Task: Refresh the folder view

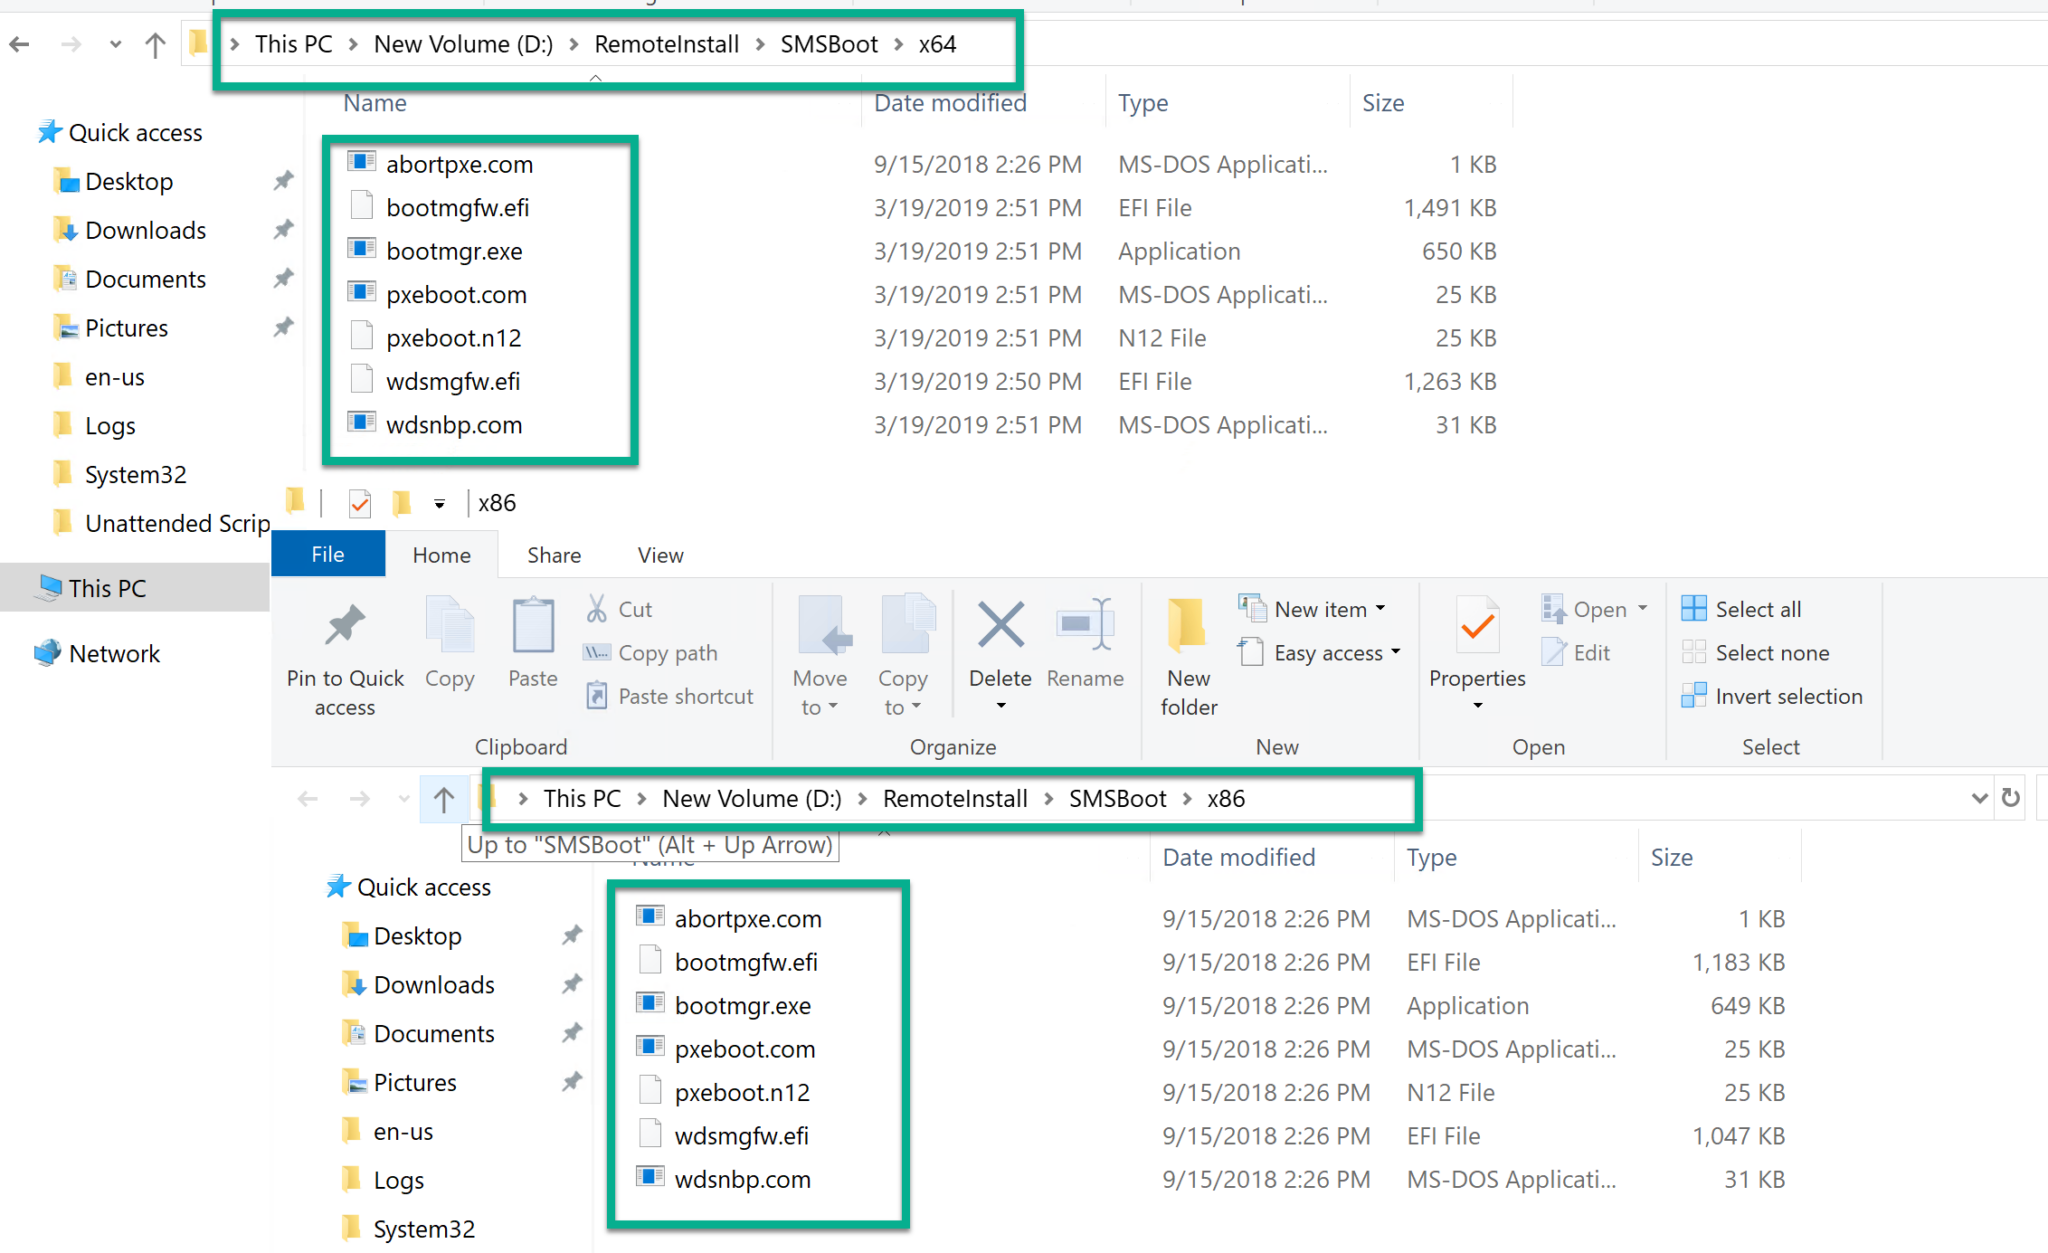Action: click(x=2012, y=798)
